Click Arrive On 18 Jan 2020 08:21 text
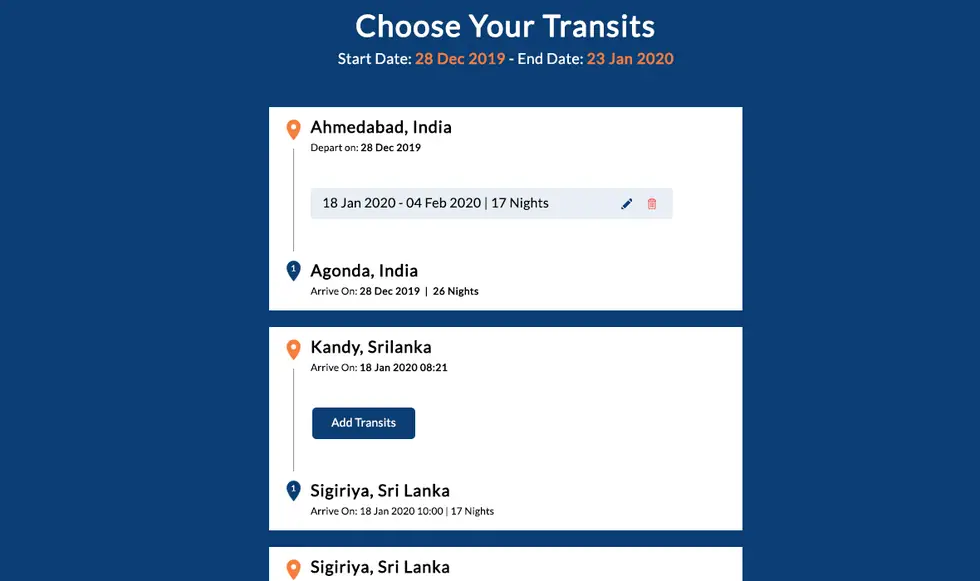This screenshot has height=581, width=980. pyautogui.click(x=379, y=367)
